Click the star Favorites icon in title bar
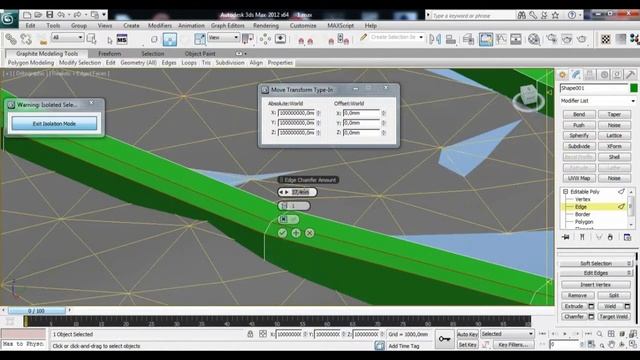Image resolution: width=640 pixels, height=360 pixels. point(556,16)
